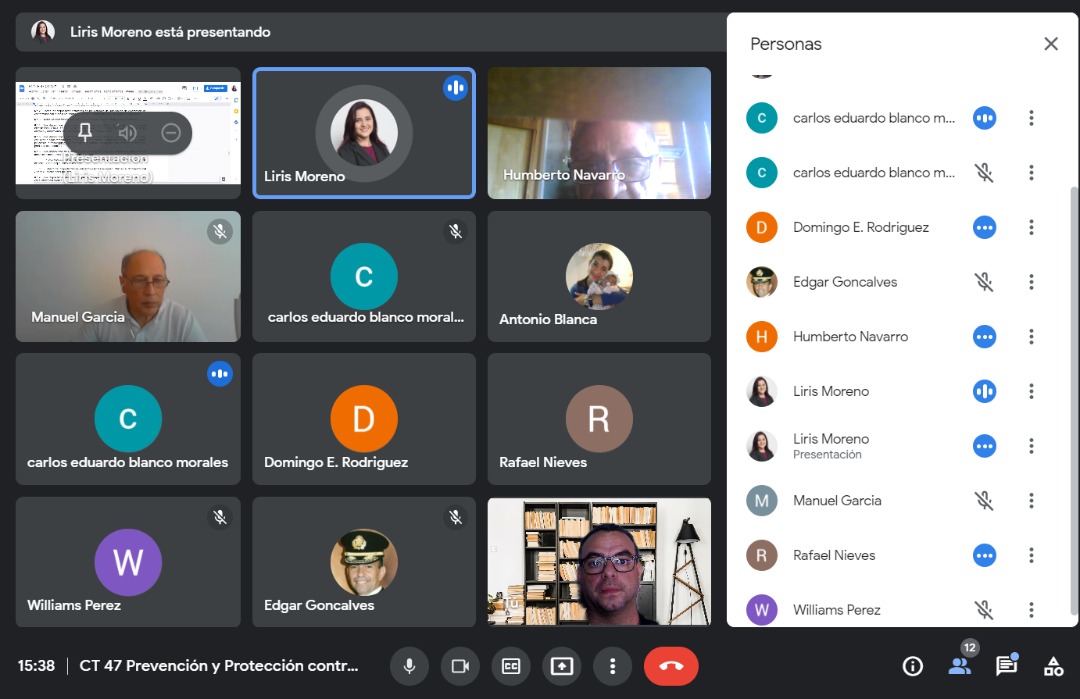Select muted carlos eduardo blanco moral... tile

click(364, 276)
